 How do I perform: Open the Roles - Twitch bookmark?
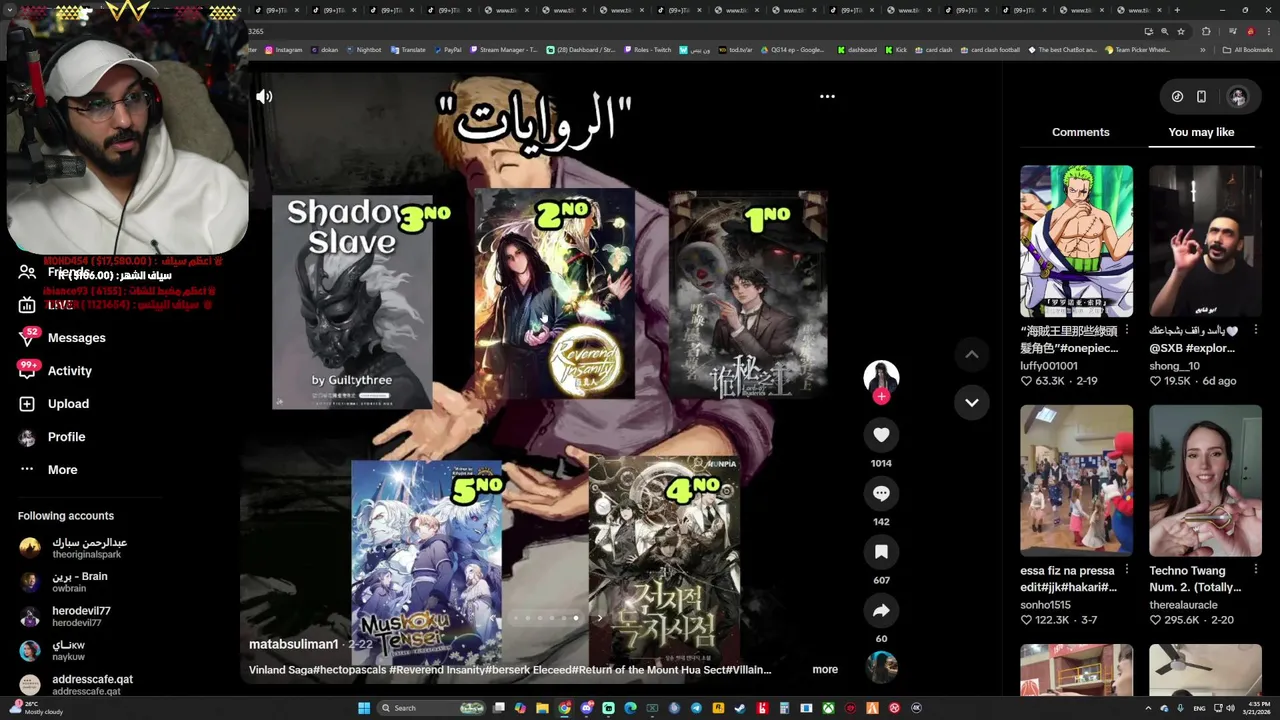[x=647, y=50]
